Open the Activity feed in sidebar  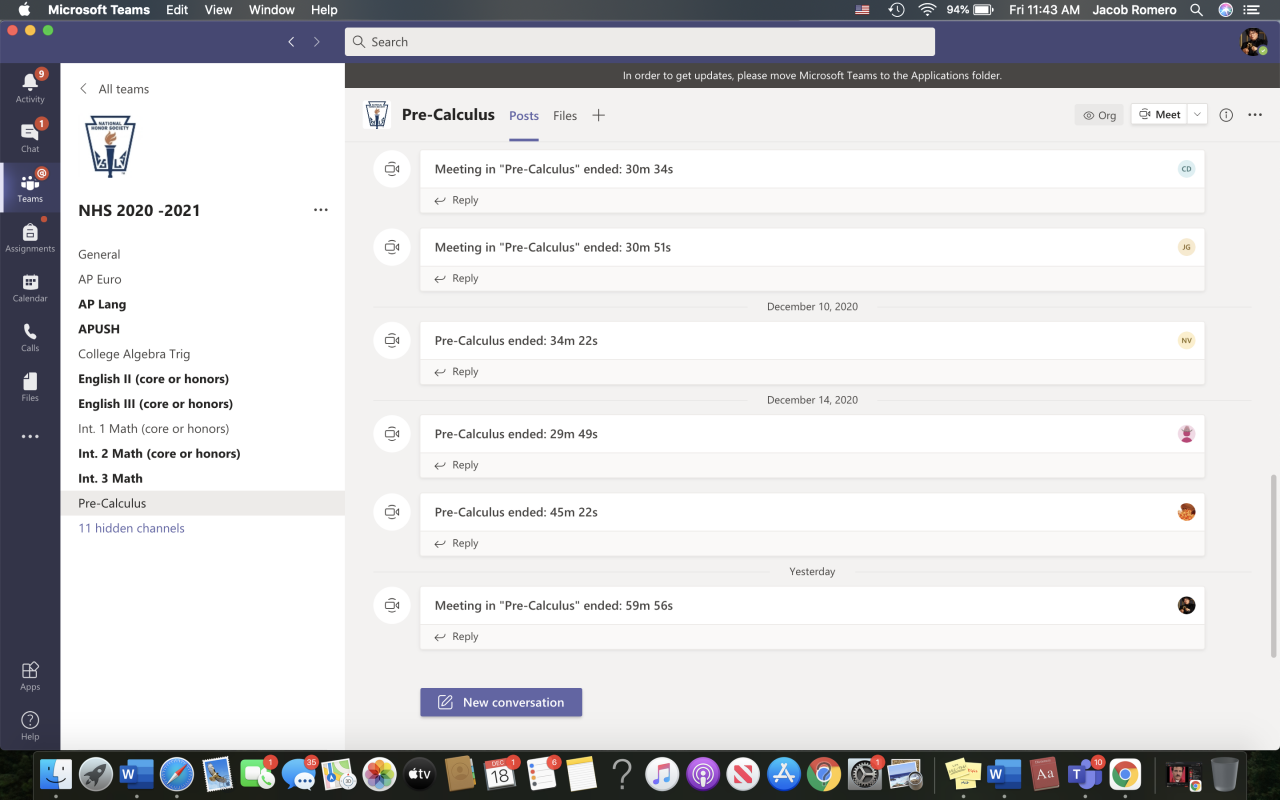[x=30, y=87]
